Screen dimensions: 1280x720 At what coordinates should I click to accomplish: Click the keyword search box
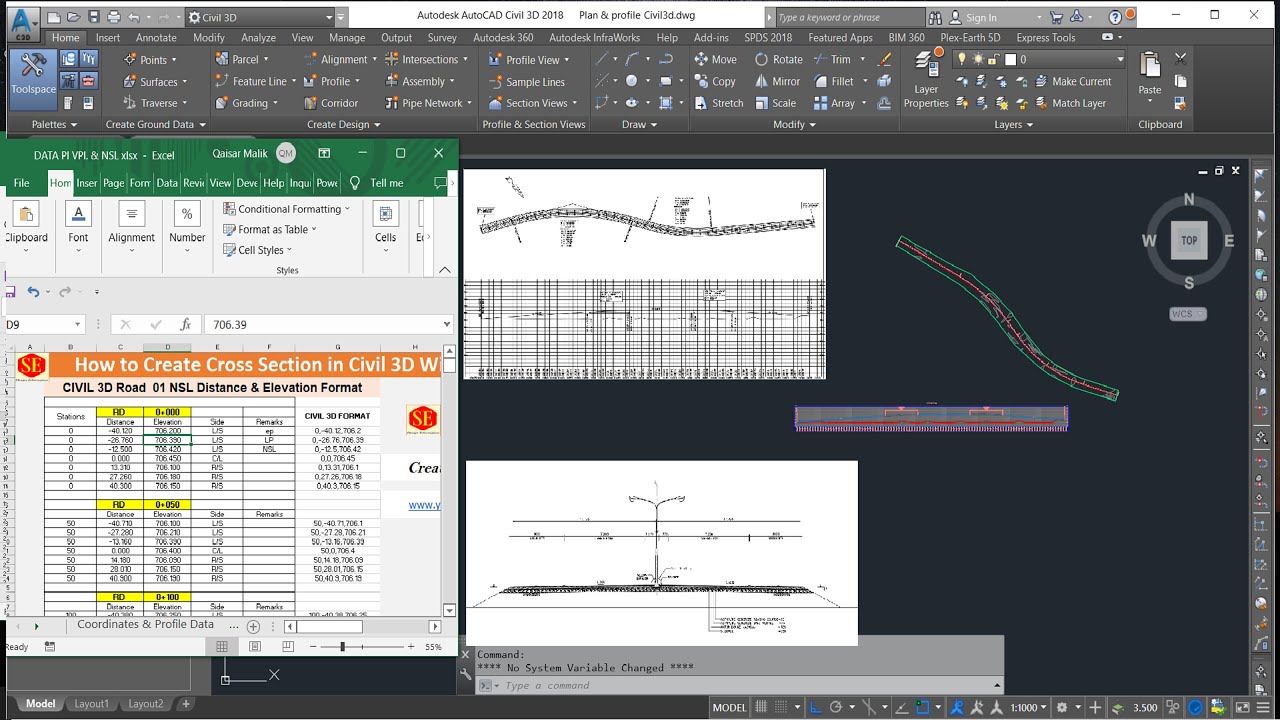tap(849, 17)
